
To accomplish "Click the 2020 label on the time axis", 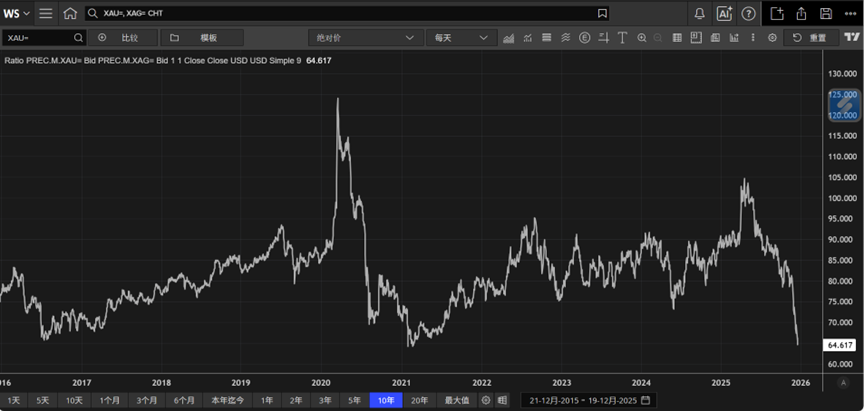I will click(x=321, y=382).
